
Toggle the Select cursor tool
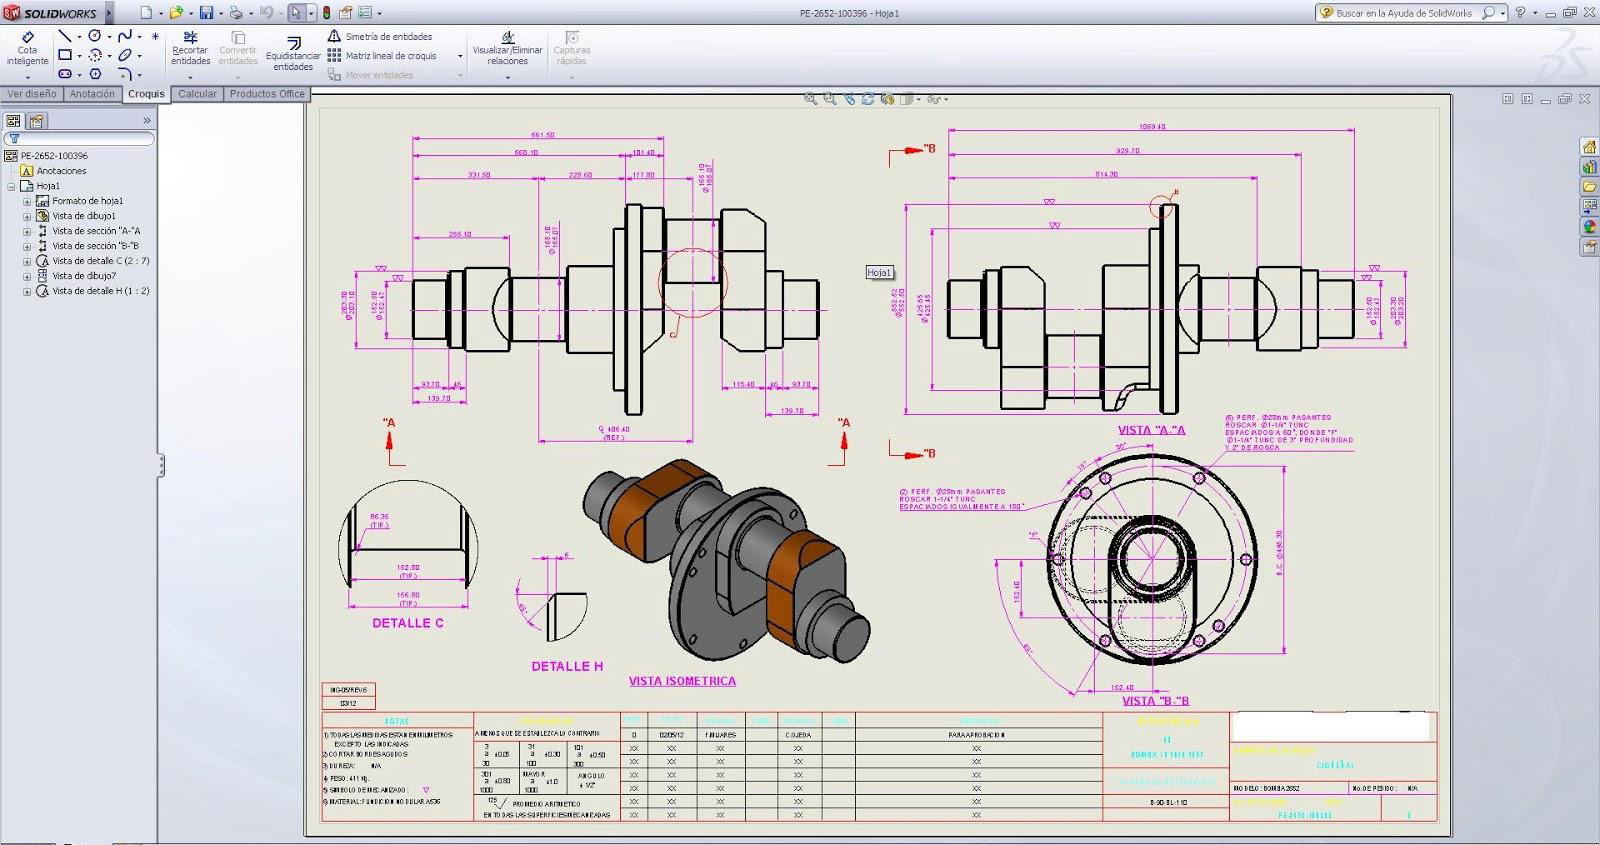pyautogui.click(x=296, y=13)
